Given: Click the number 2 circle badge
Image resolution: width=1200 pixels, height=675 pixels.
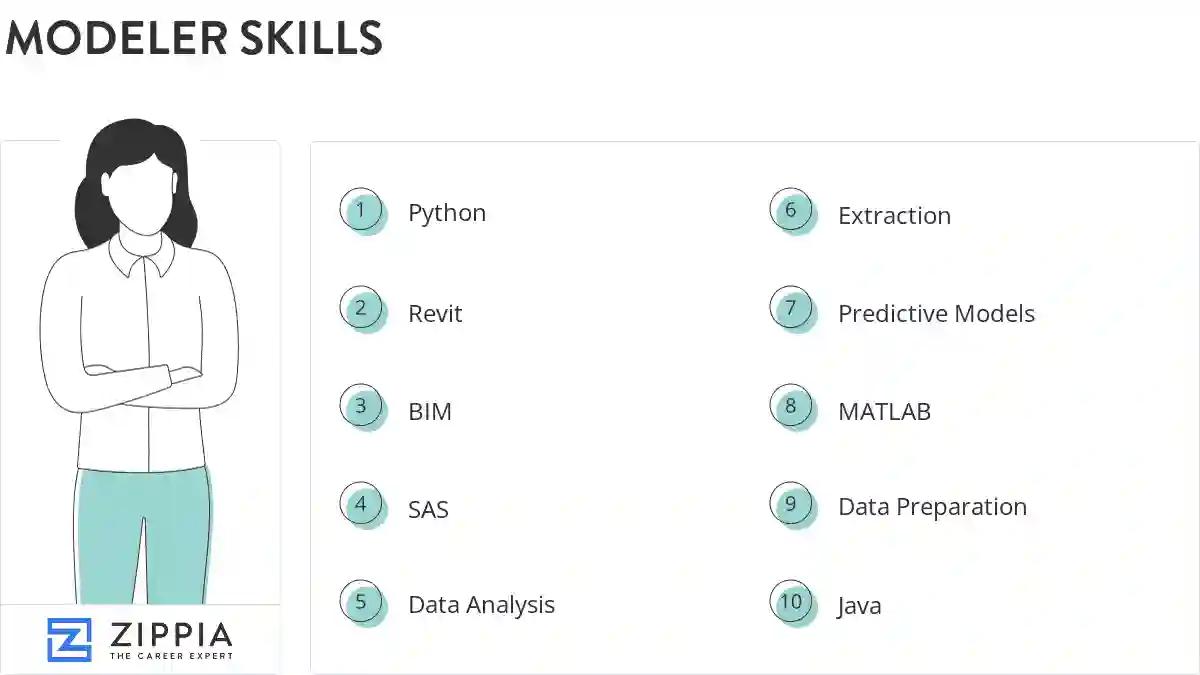Looking at the screenshot, I should click(x=362, y=309).
